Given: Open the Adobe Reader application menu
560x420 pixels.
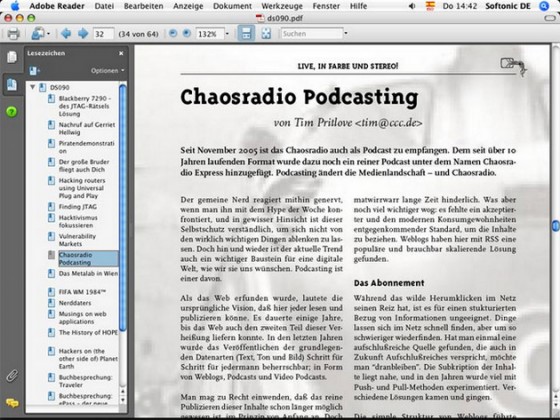Looking at the screenshot, I should click(x=57, y=6).
